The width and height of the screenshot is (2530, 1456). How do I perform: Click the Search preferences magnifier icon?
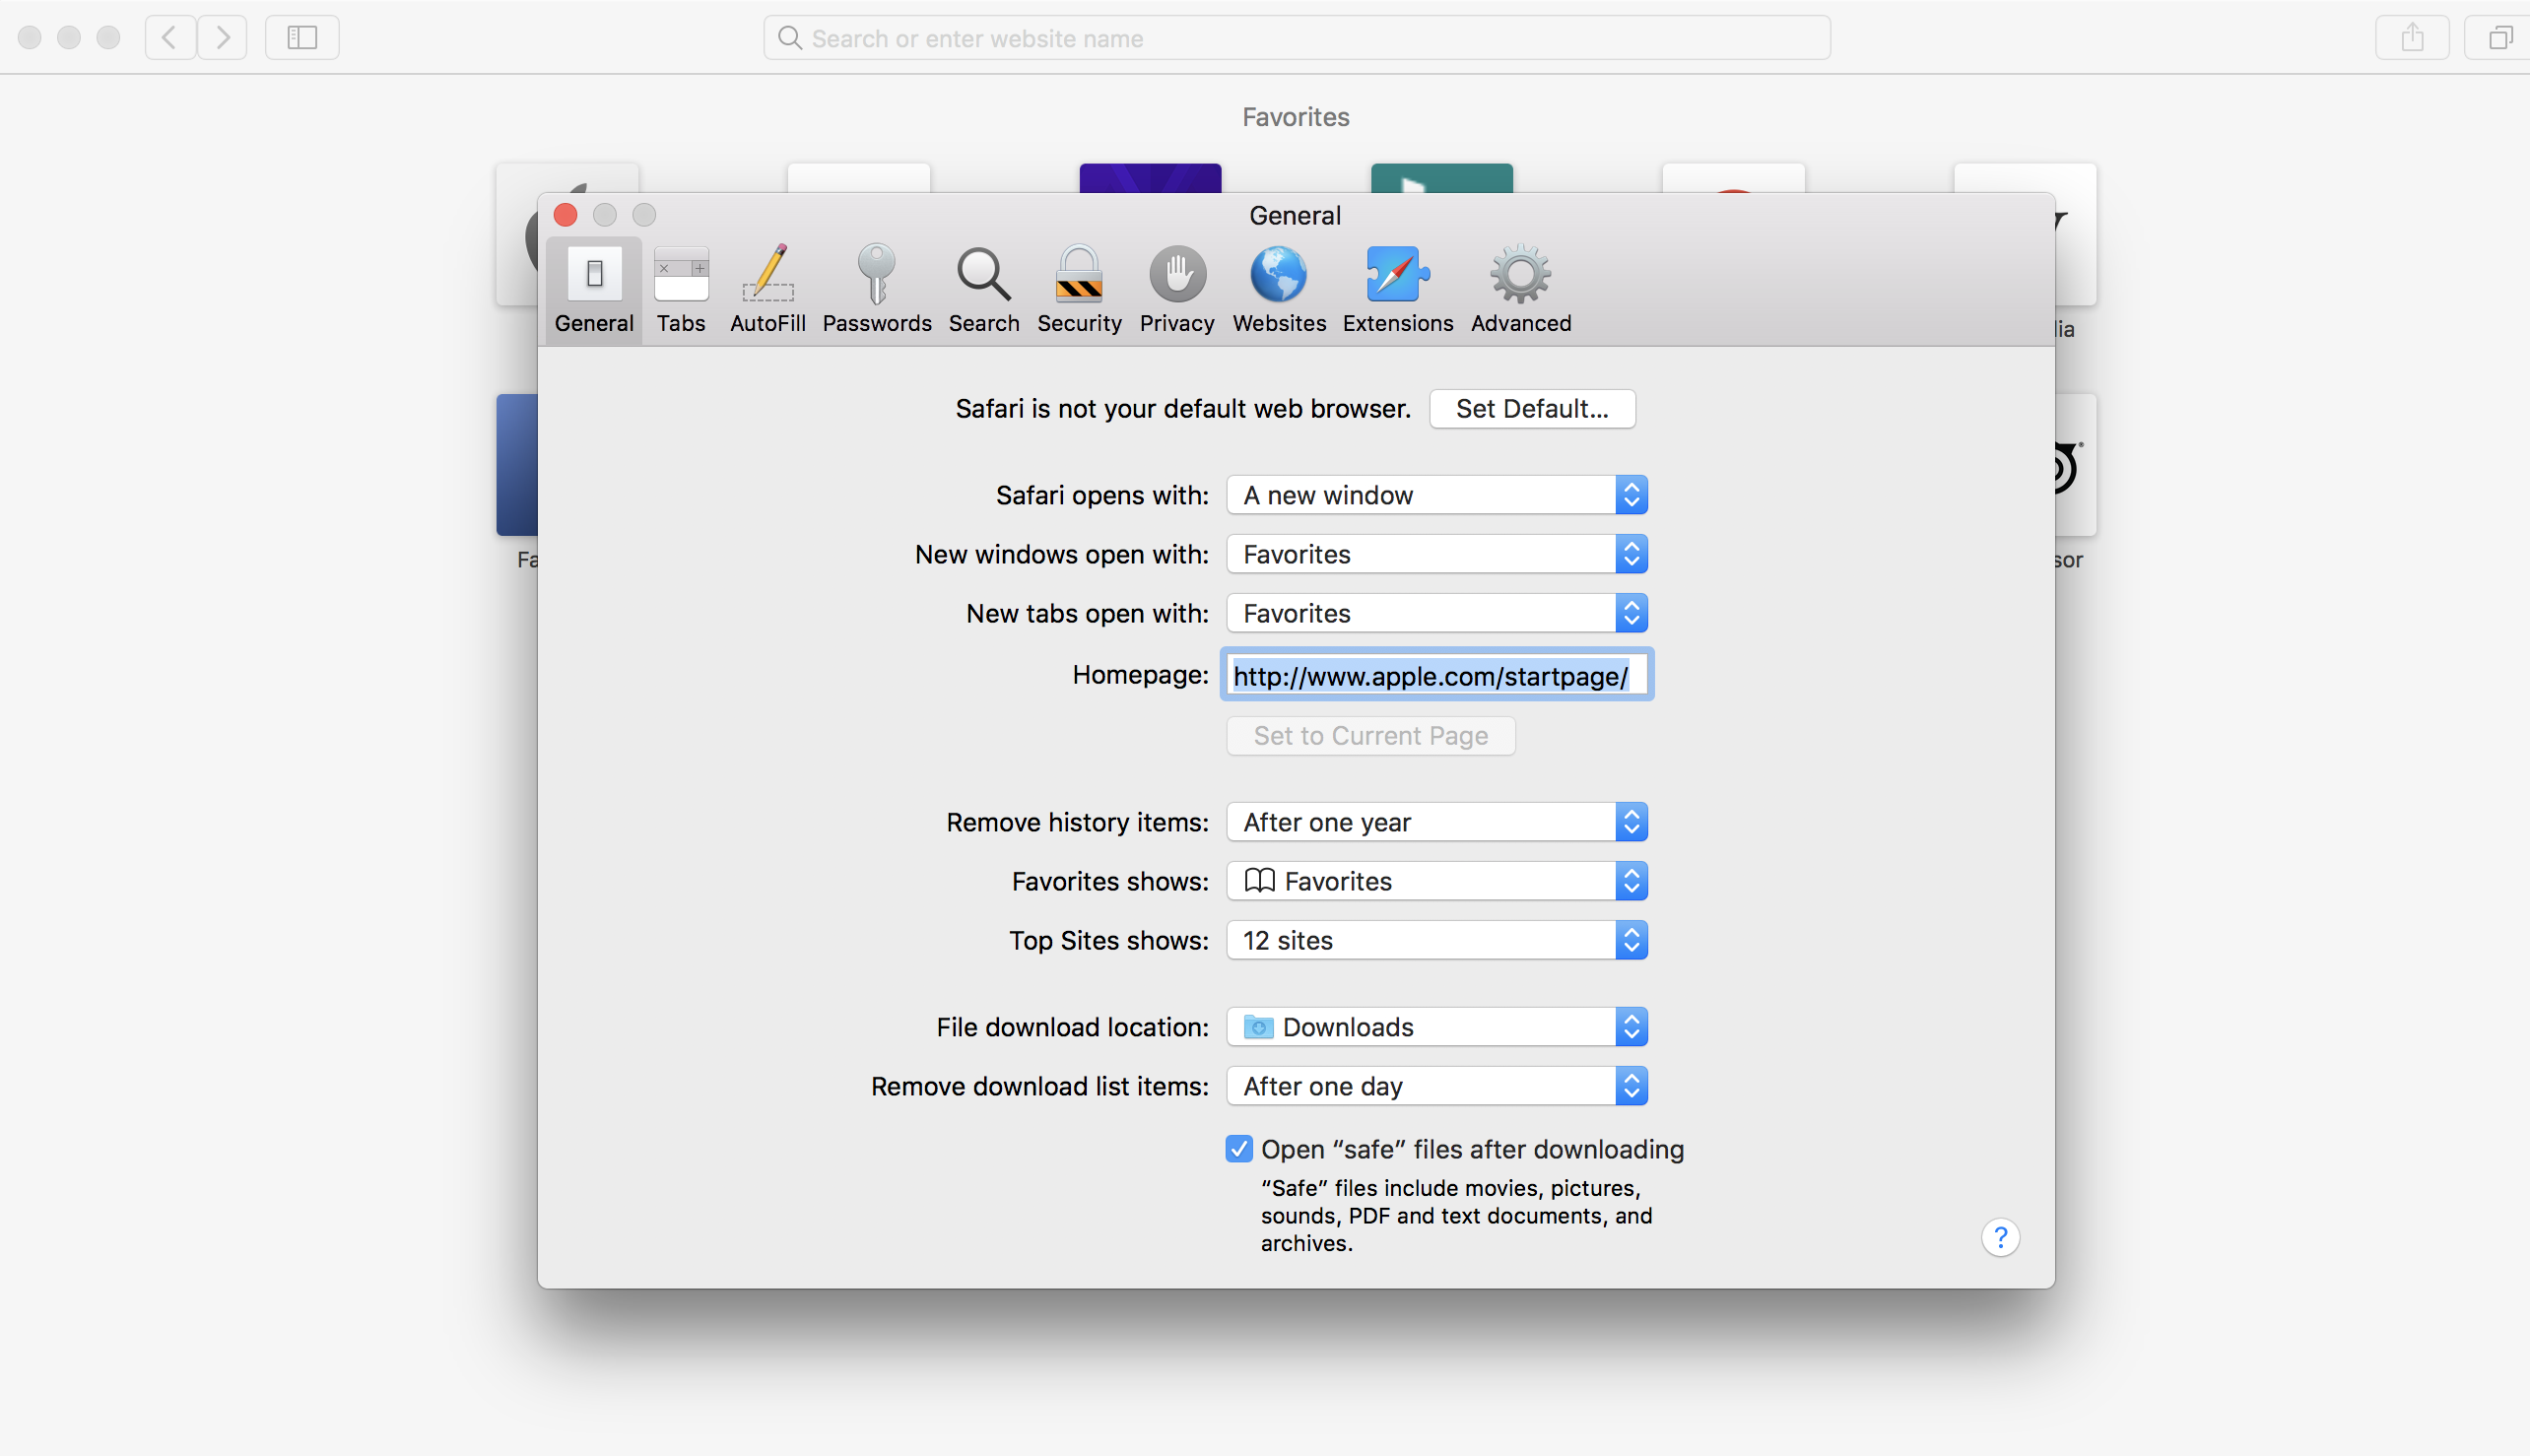(x=983, y=275)
